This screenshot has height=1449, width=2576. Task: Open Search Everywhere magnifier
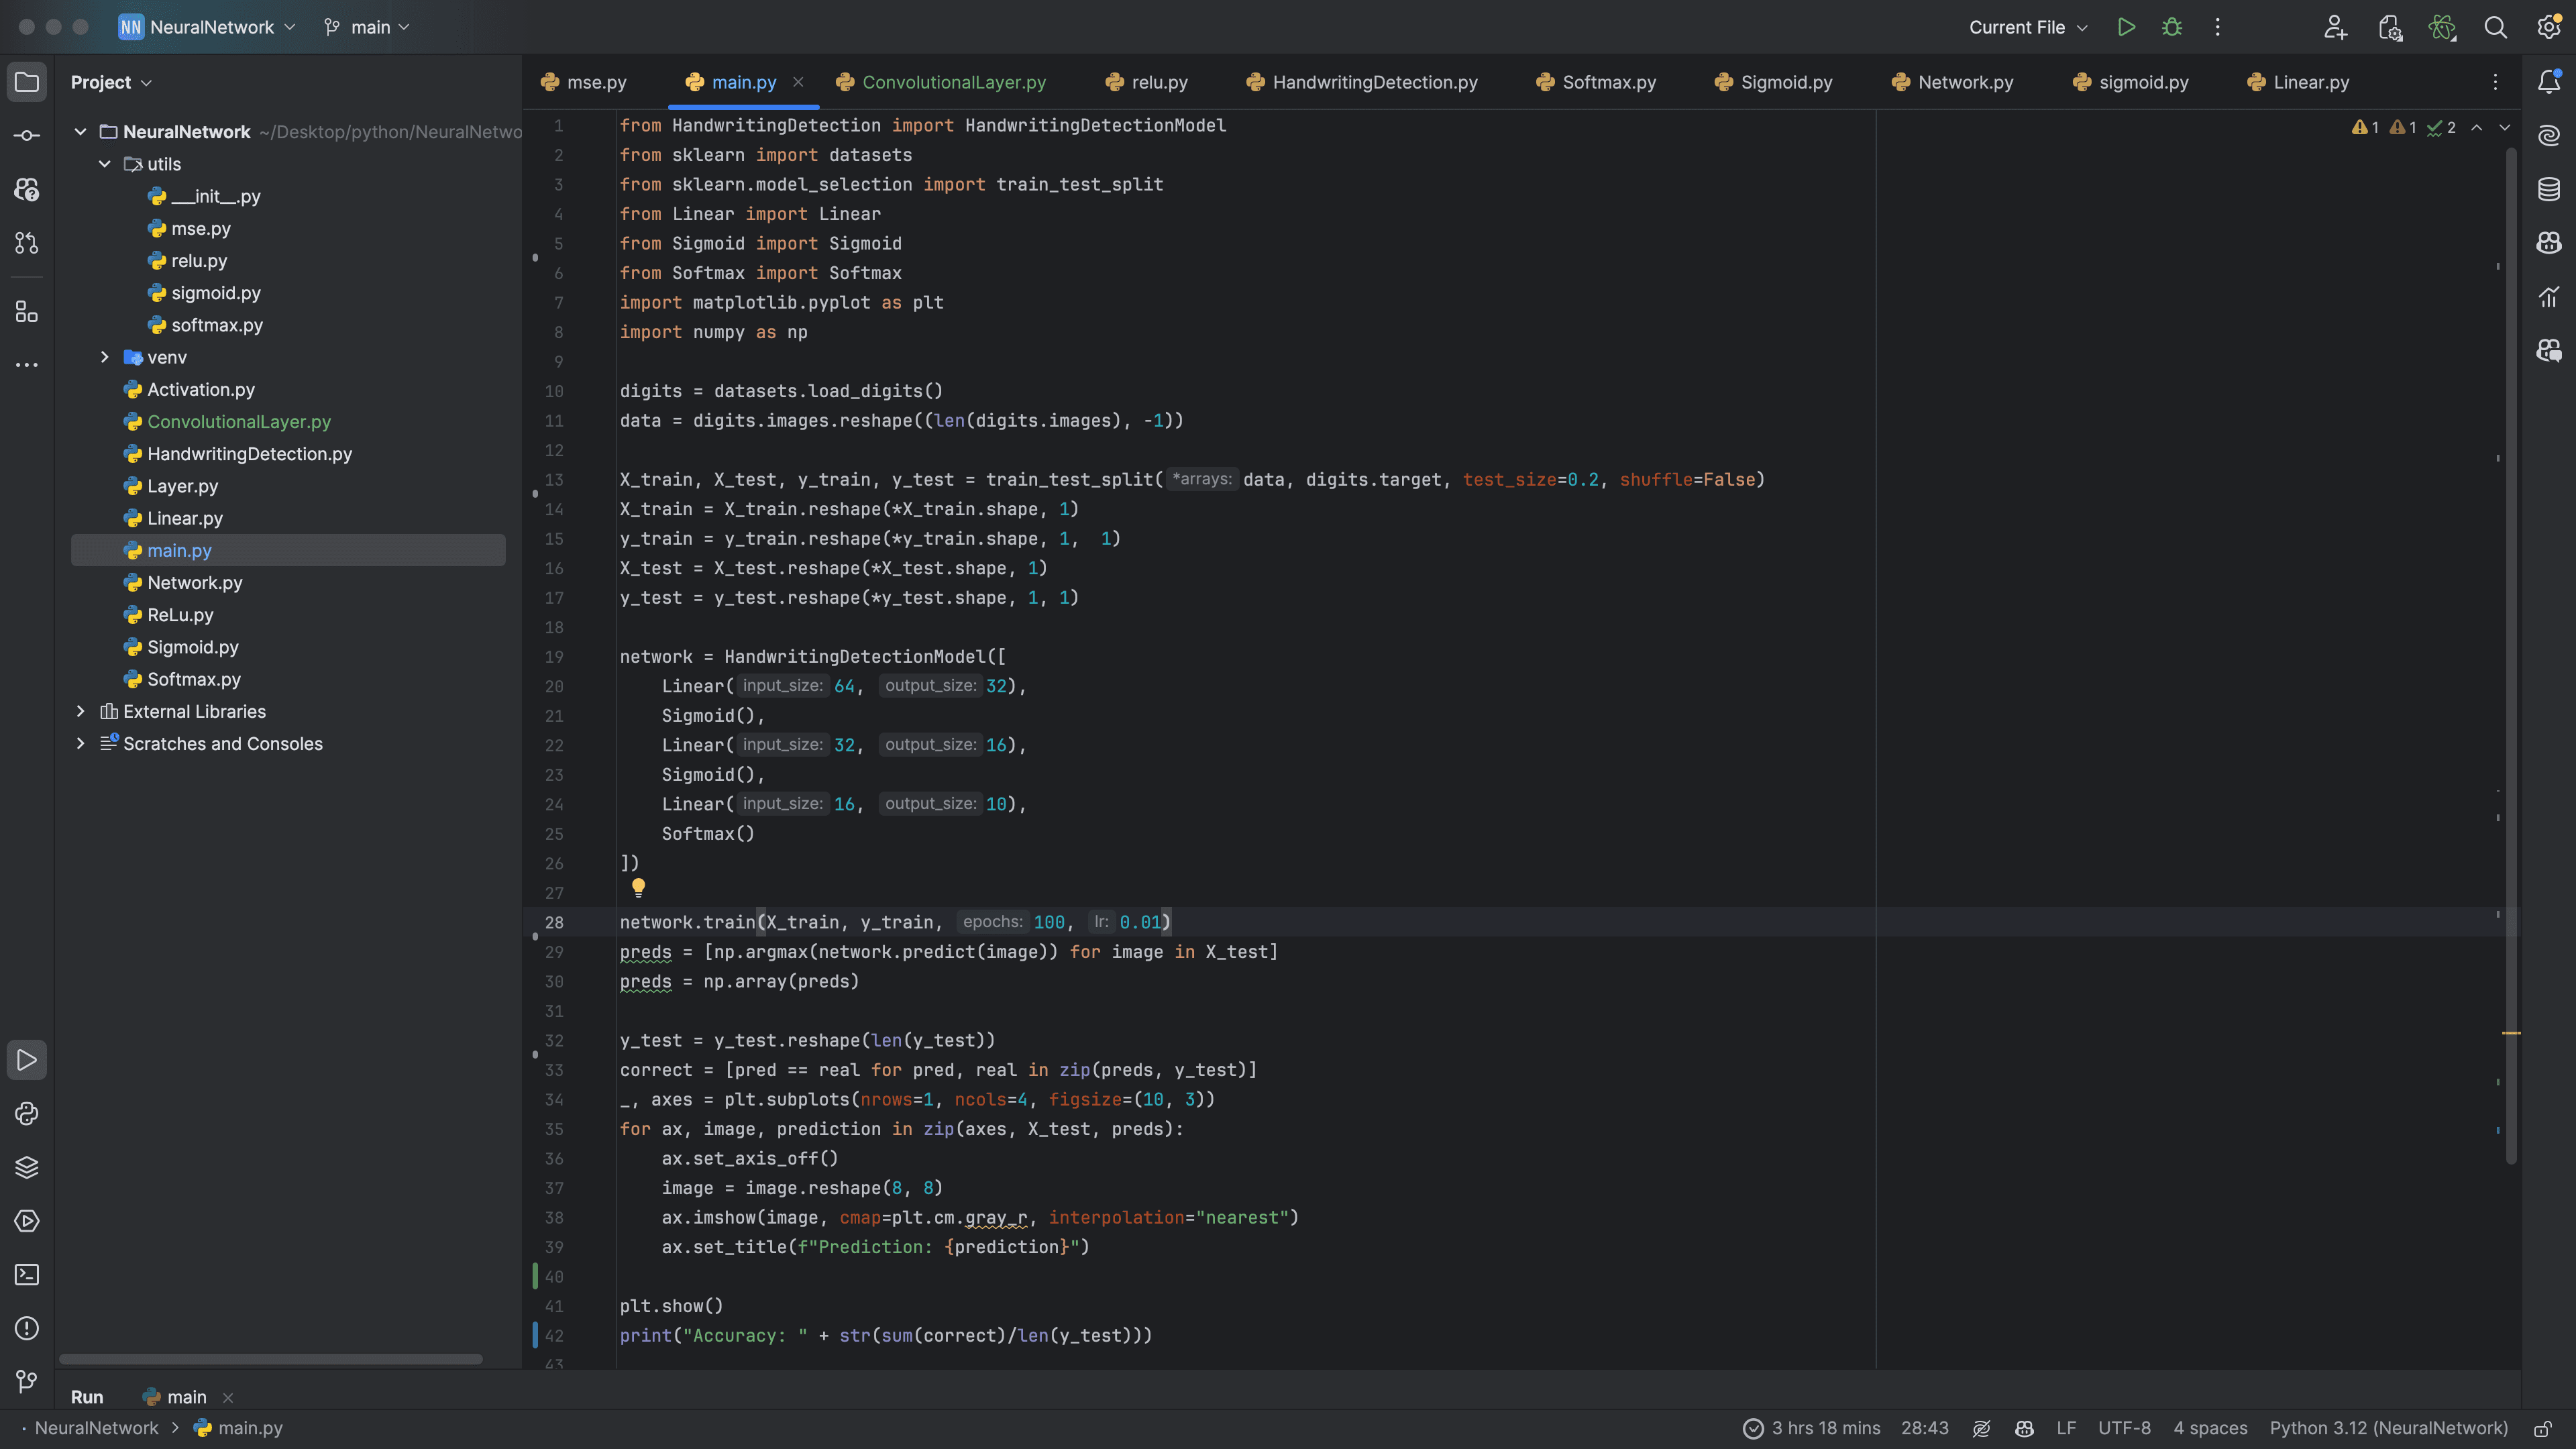coord(2496,27)
